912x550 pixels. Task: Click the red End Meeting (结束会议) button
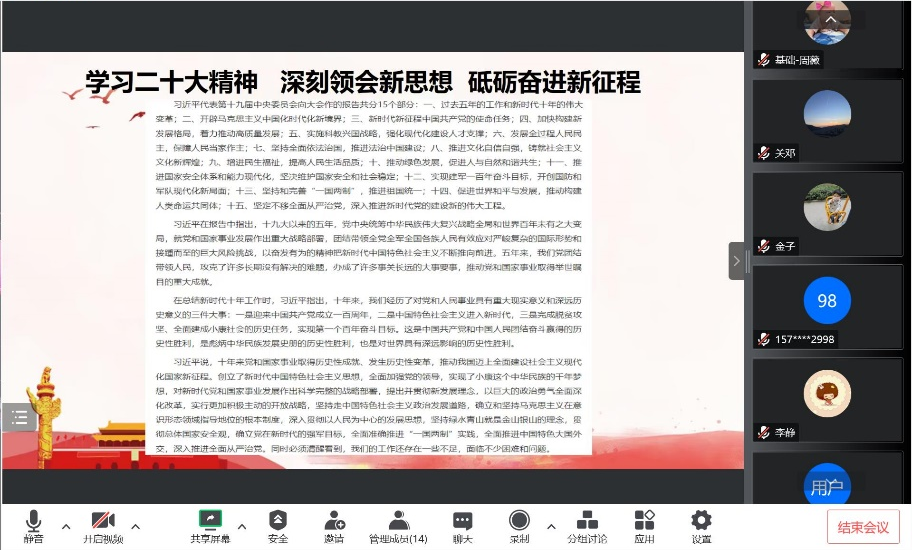click(862, 526)
